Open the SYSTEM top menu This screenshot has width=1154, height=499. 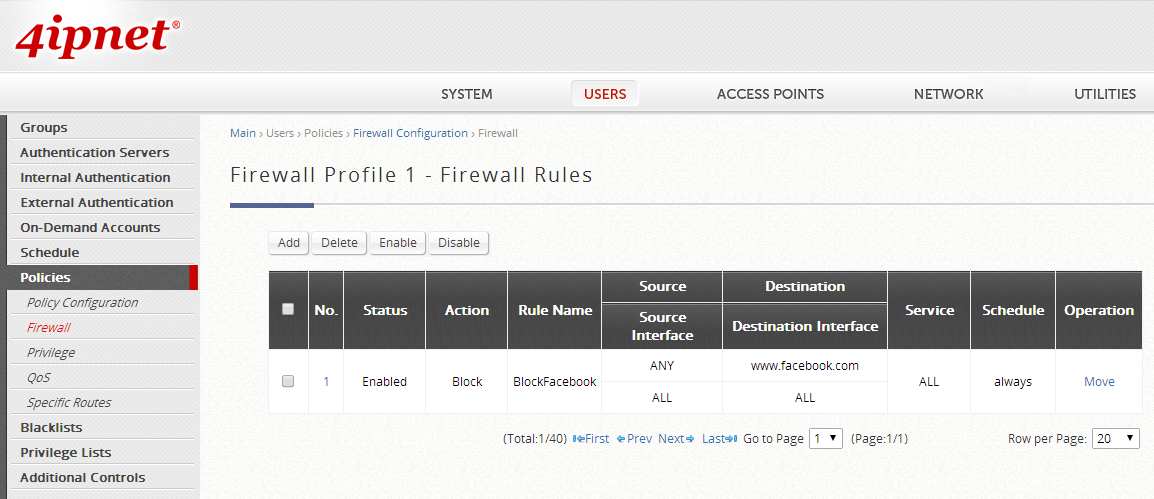pyautogui.click(x=467, y=94)
